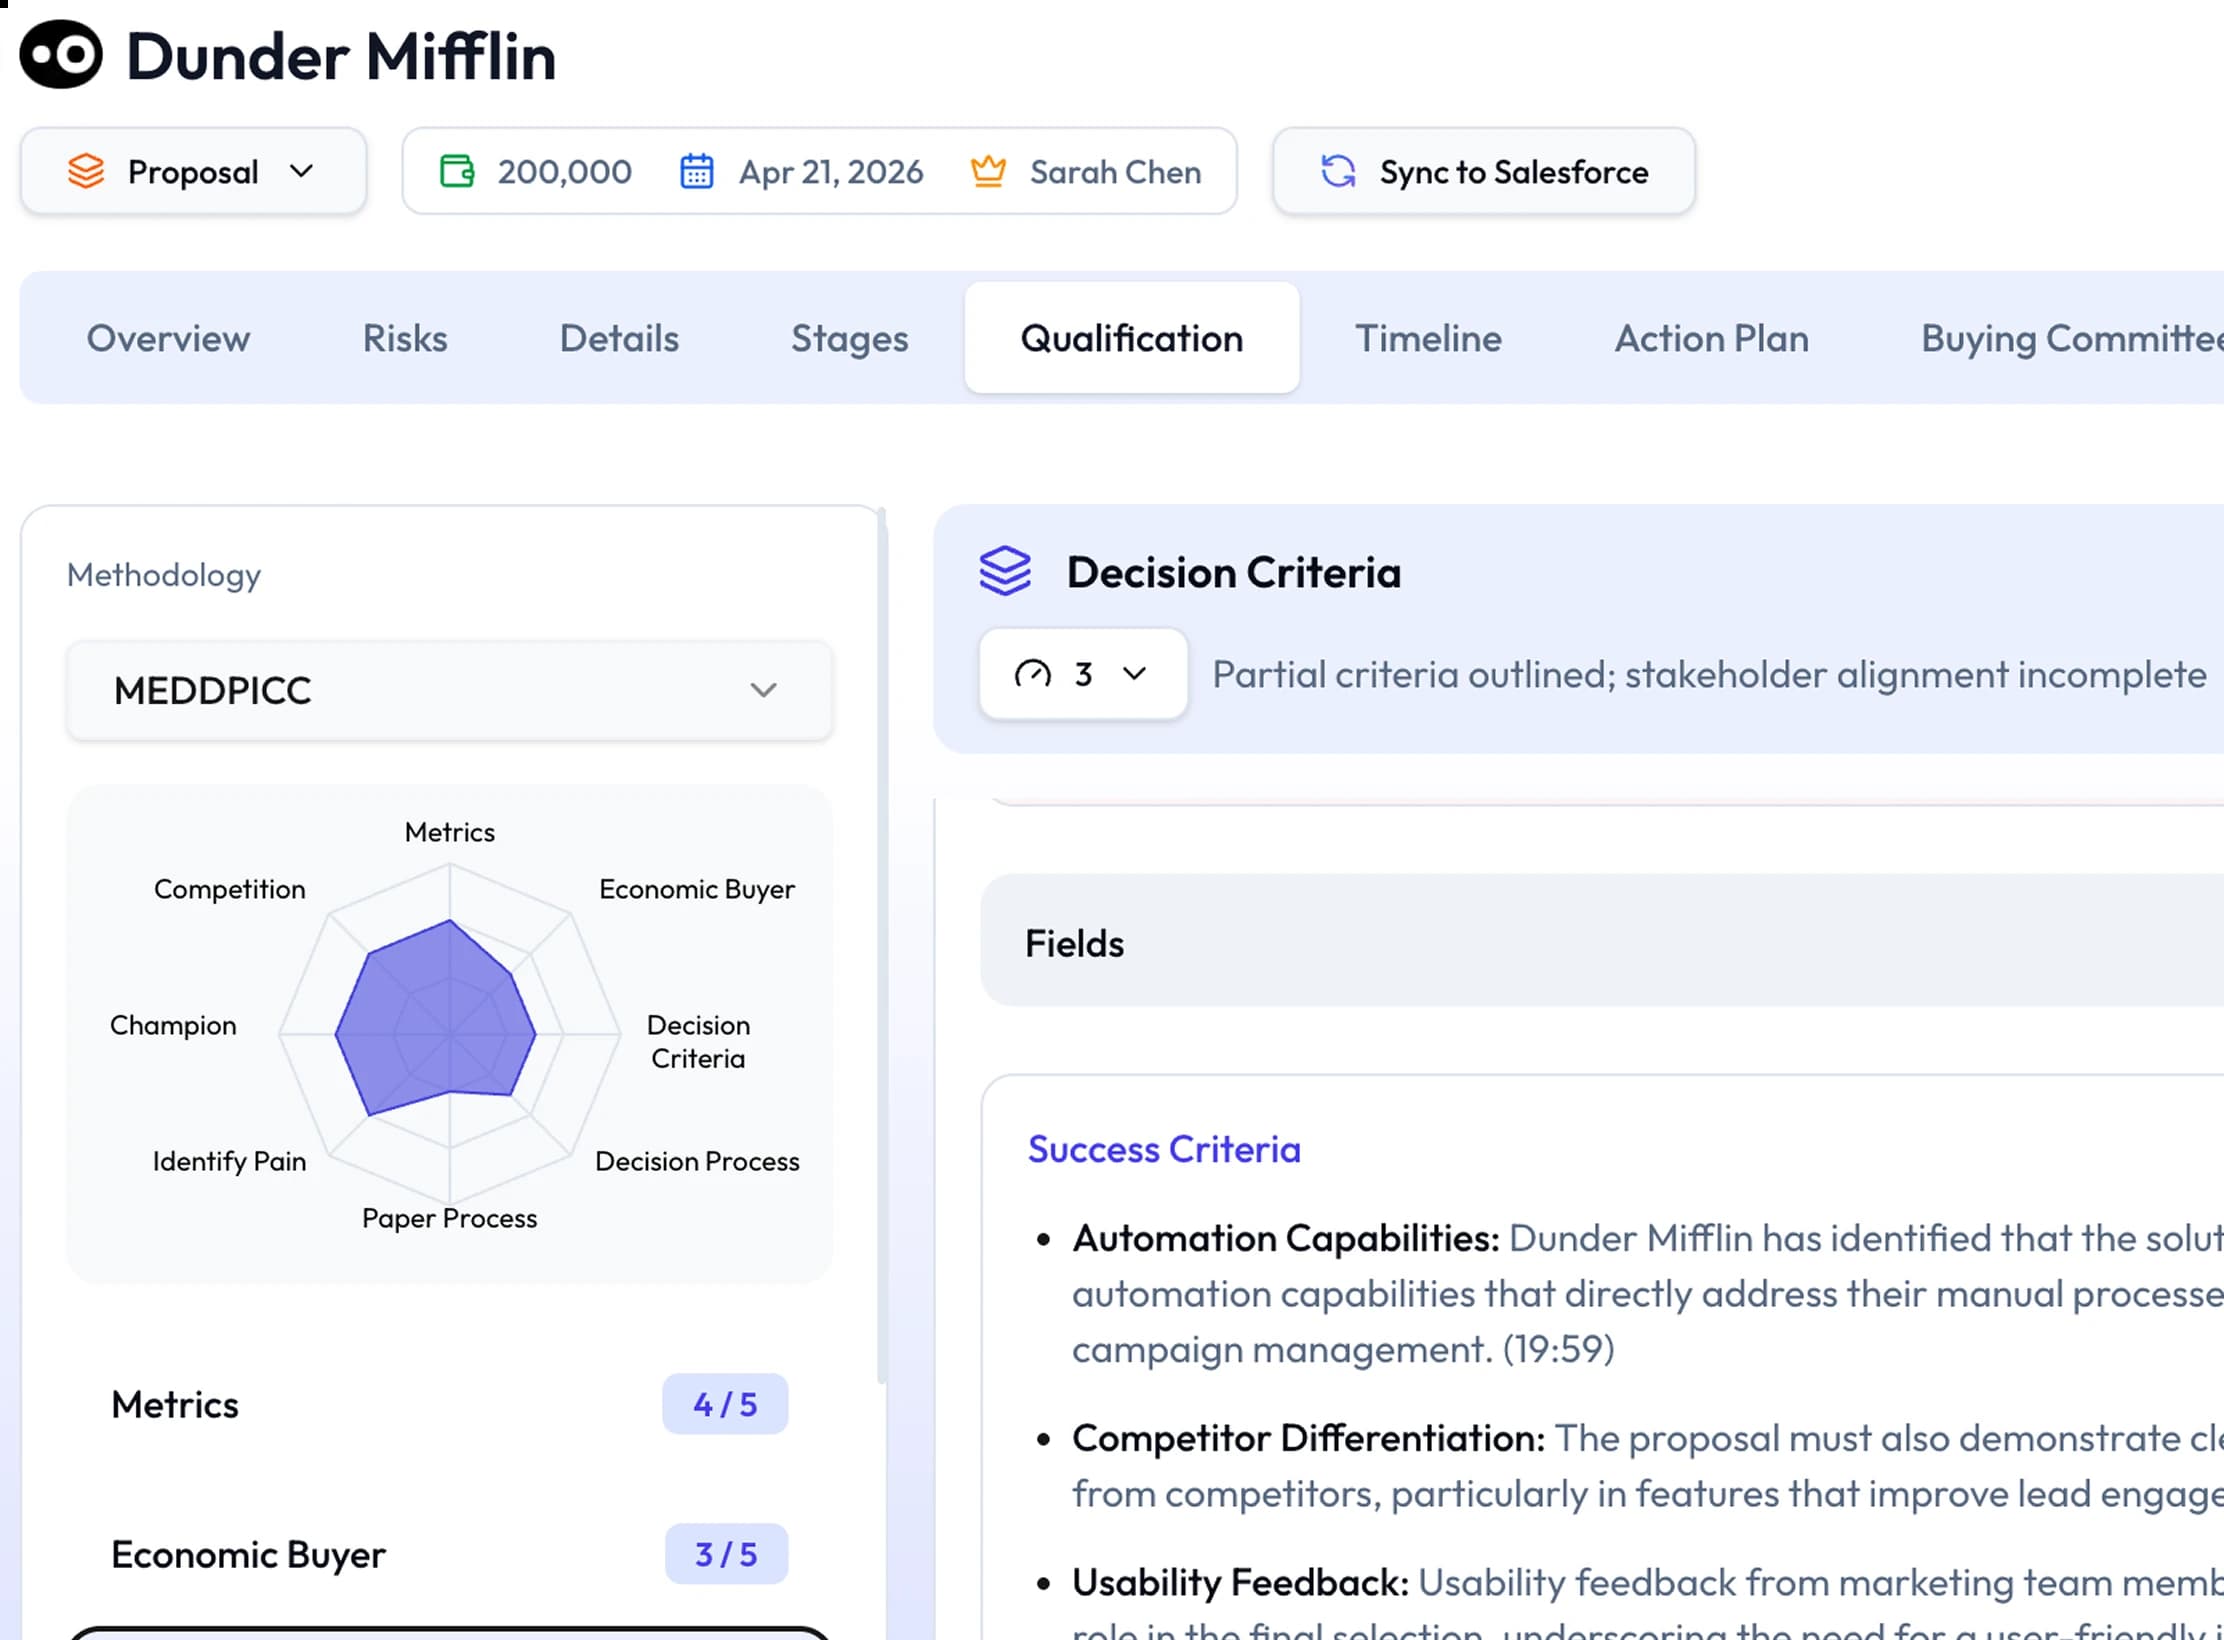Open the MEDDPICC methodology dropdown

point(449,690)
